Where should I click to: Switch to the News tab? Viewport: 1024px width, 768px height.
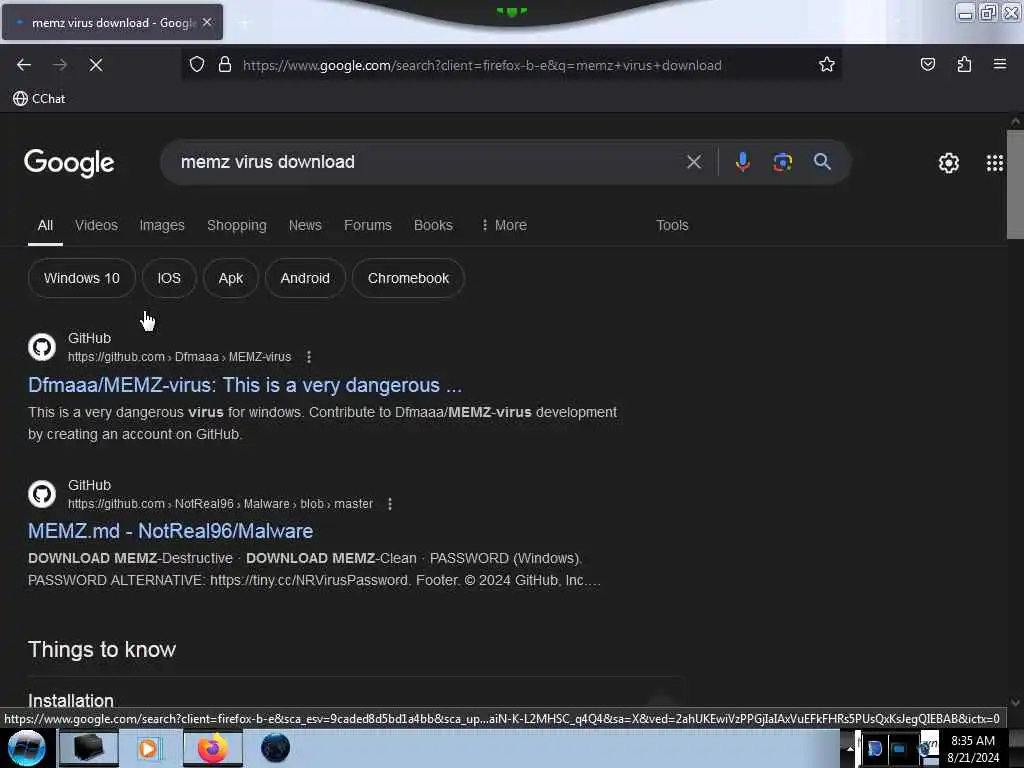305,225
